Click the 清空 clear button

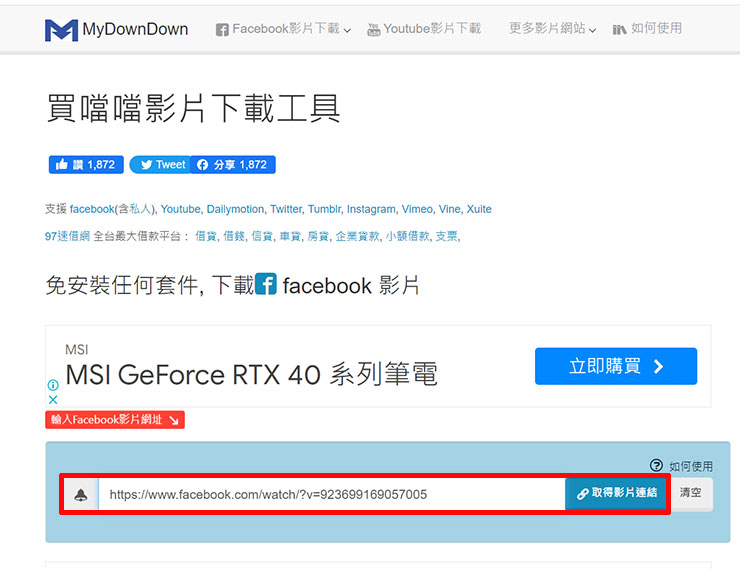click(x=691, y=493)
